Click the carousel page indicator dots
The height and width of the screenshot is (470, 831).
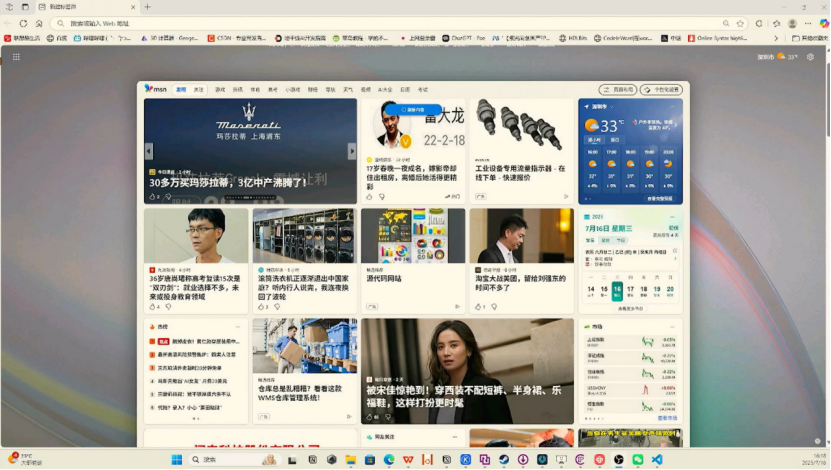point(250,198)
